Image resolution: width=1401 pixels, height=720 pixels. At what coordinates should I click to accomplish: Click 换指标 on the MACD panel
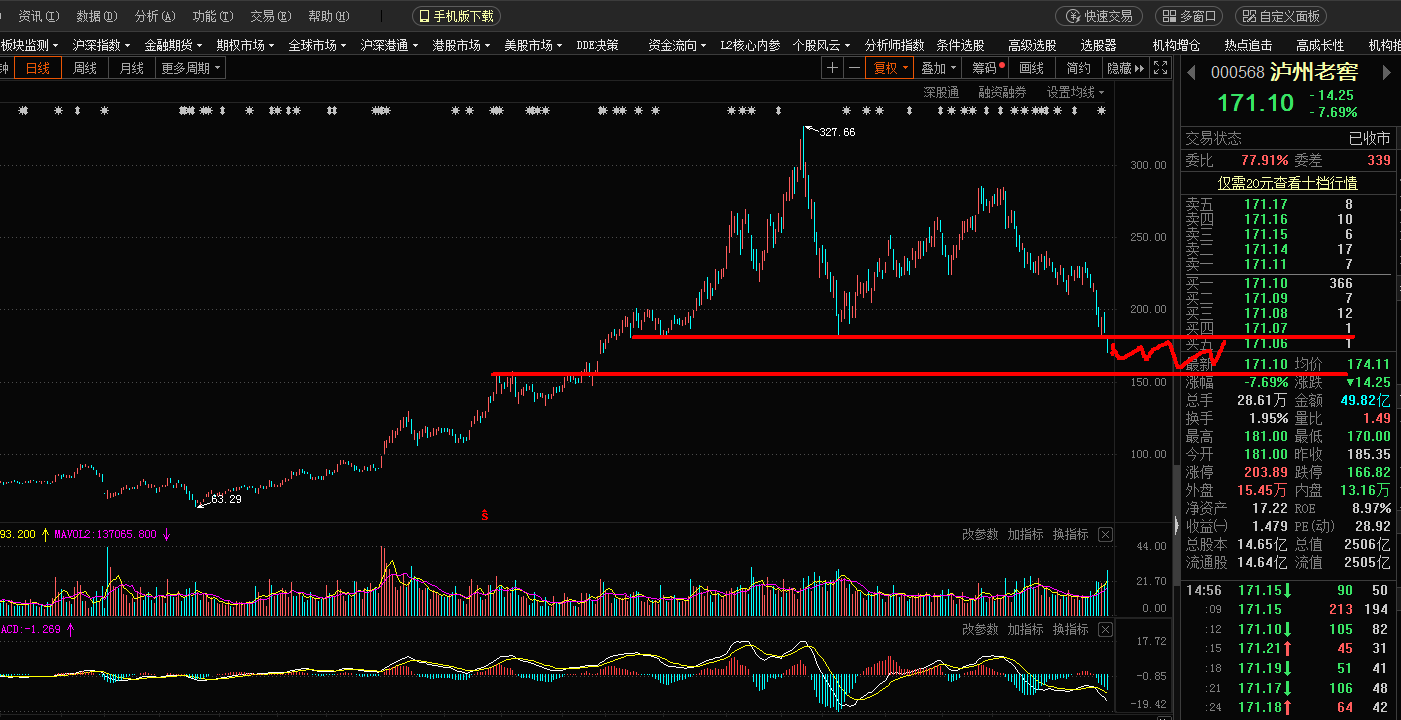coord(1070,630)
